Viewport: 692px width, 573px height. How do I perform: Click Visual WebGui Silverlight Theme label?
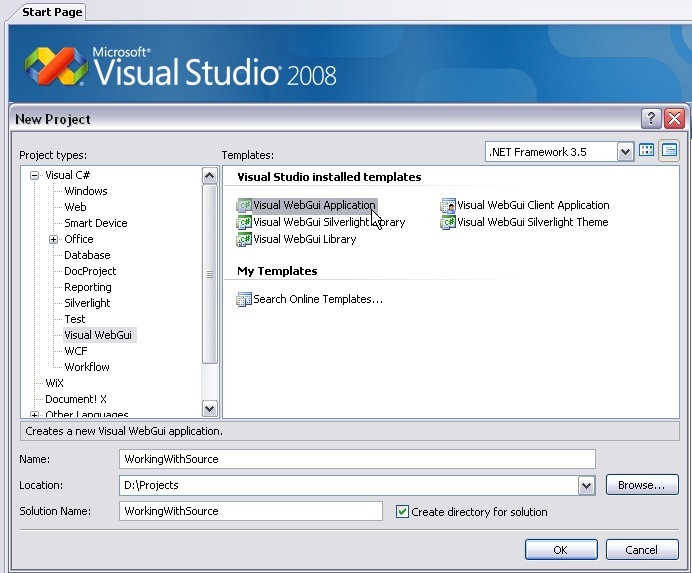tap(533, 222)
